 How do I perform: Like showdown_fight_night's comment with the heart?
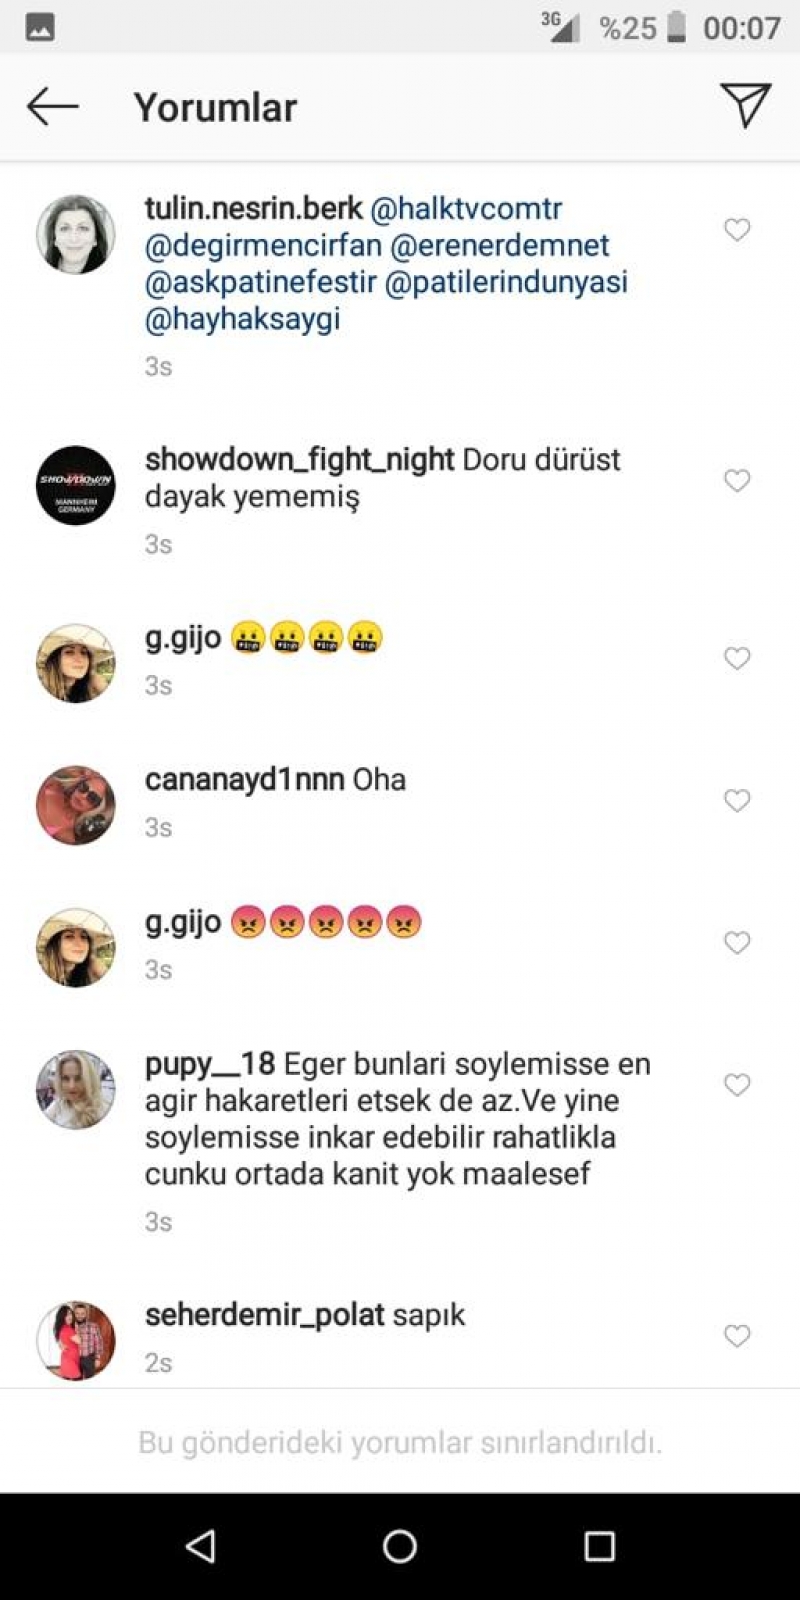click(737, 481)
